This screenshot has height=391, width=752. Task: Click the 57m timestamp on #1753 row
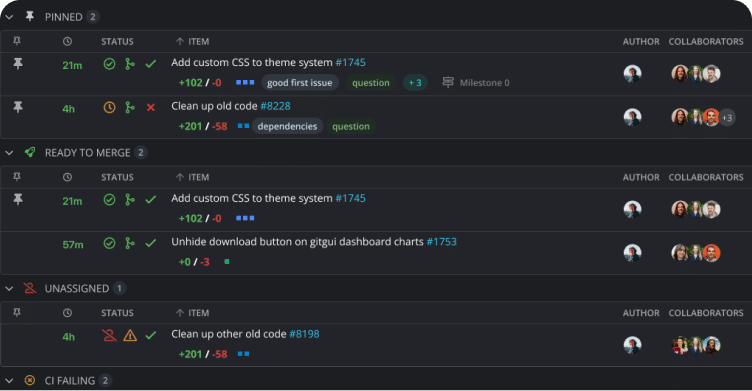pyautogui.click(x=73, y=245)
